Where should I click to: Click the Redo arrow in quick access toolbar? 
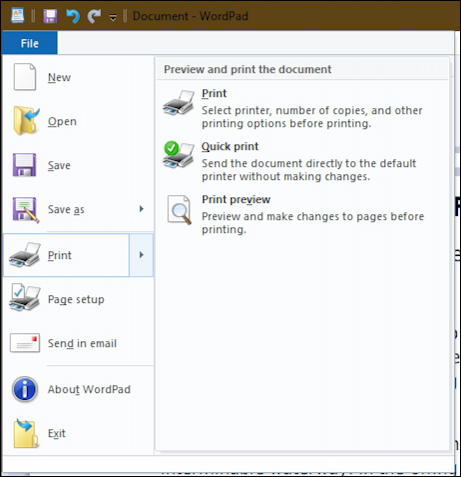(x=94, y=16)
